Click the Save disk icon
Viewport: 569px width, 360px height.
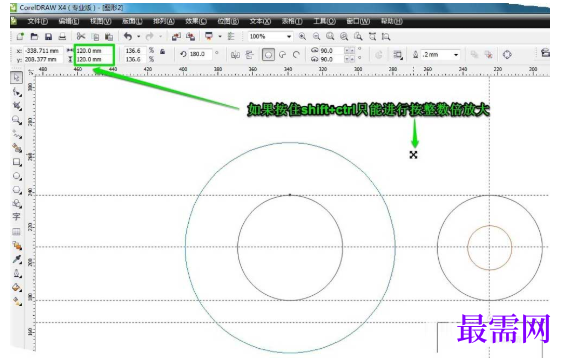(48, 36)
